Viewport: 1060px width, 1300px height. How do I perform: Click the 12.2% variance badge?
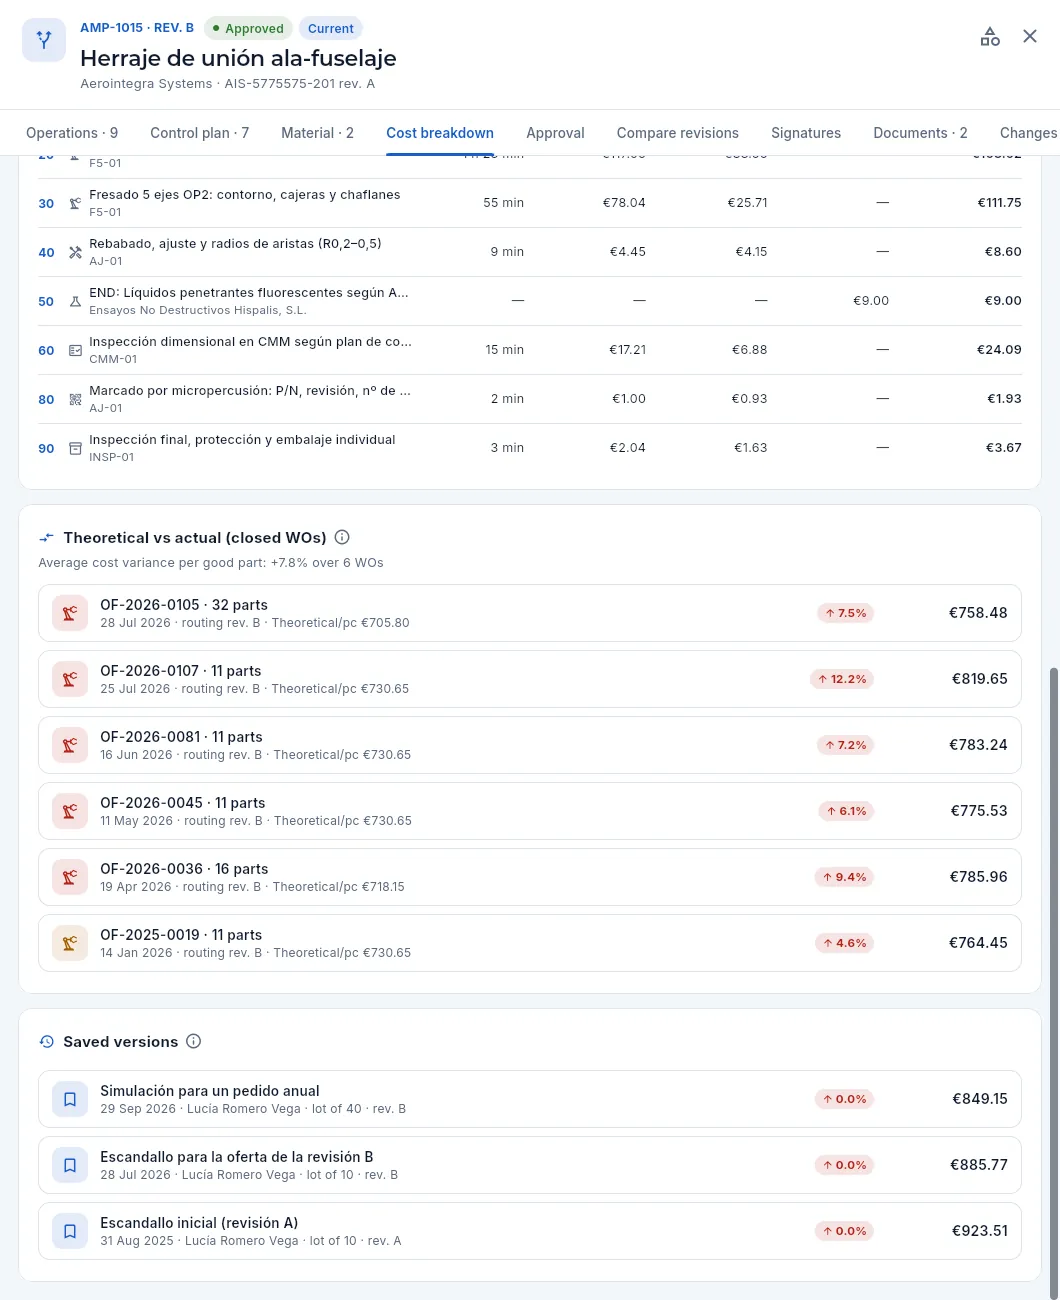(x=842, y=679)
